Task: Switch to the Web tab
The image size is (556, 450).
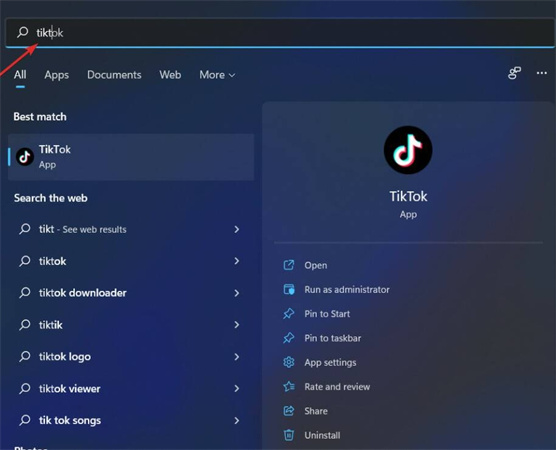Action: point(170,75)
